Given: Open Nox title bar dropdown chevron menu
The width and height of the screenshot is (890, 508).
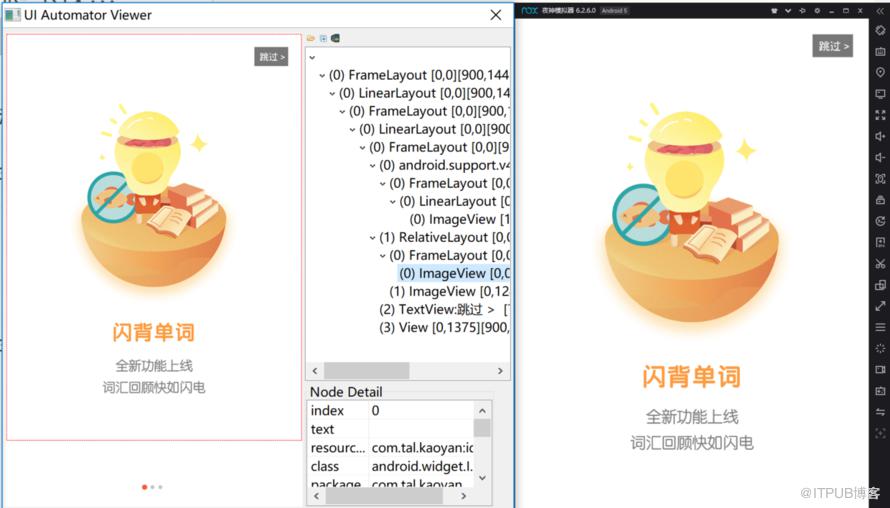Looking at the screenshot, I should tap(788, 10).
